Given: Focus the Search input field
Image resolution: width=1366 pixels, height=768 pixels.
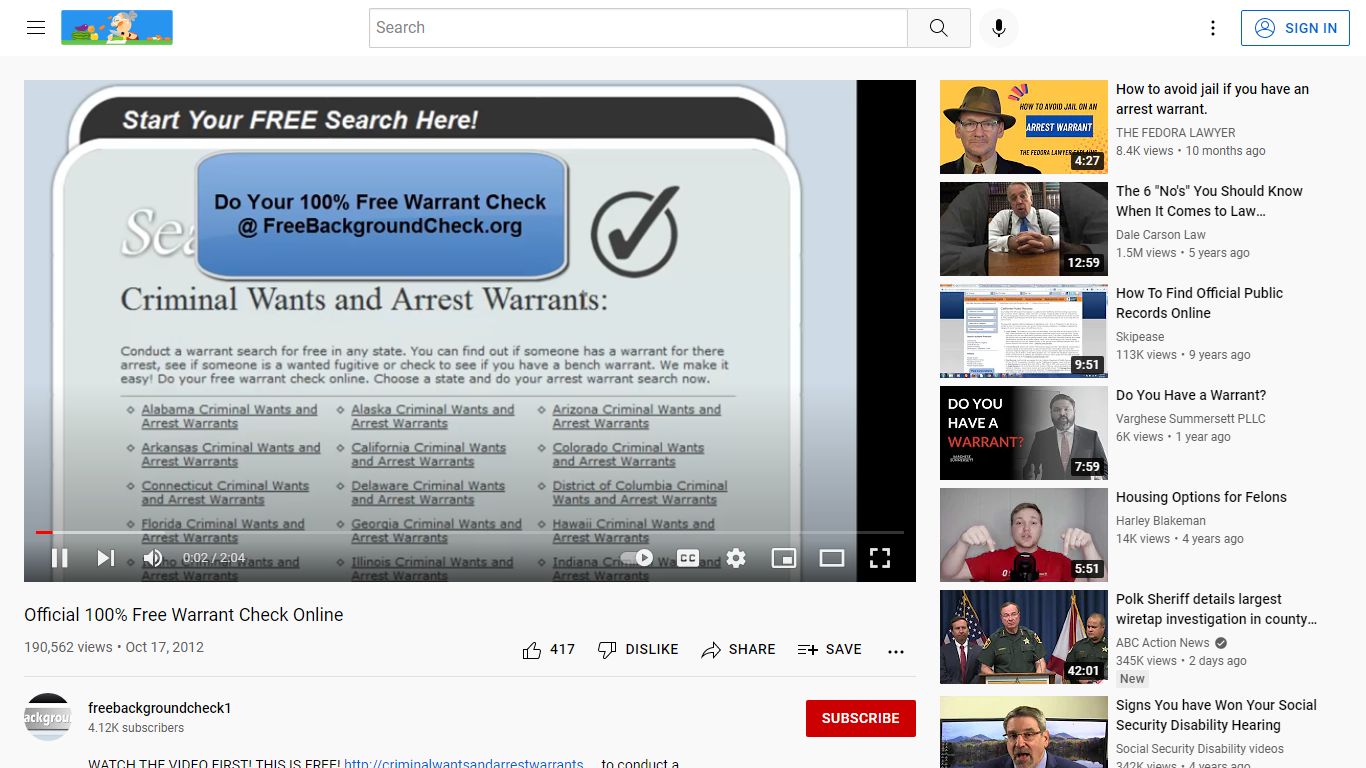Looking at the screenshot, I should 638,28.
